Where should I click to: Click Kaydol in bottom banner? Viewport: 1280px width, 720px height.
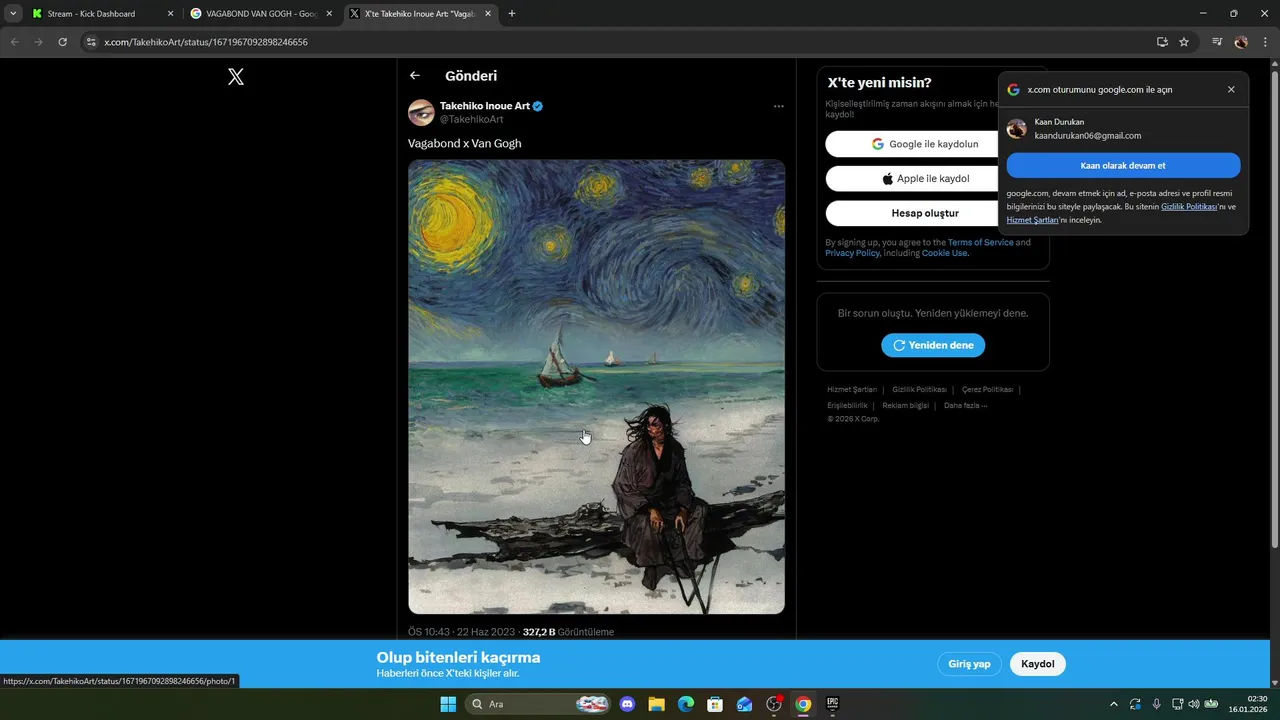1038,664
